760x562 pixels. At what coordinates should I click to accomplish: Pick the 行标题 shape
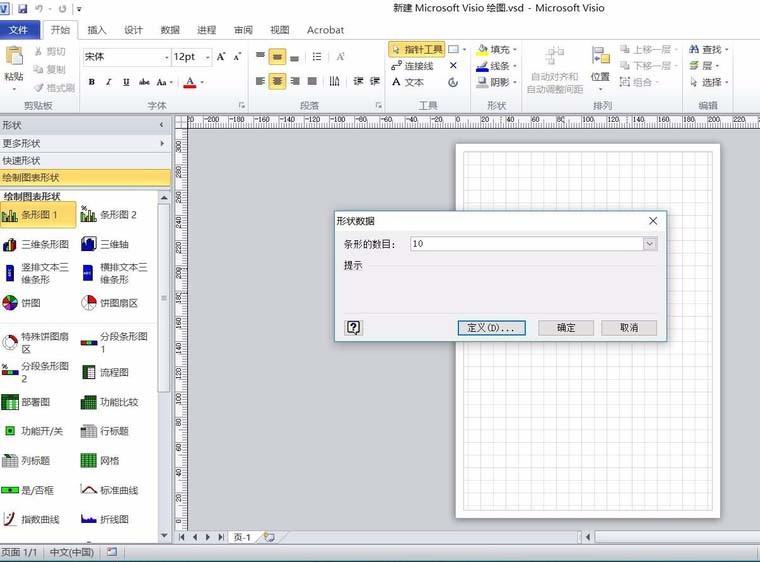click(105, 431)
